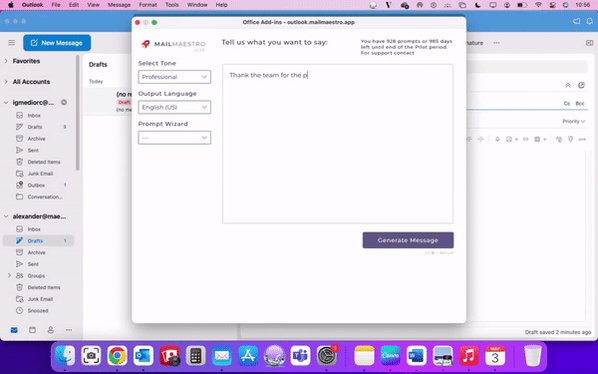Expand the Favorites section
This screenshot has height=374, width=598.
(6, 61)
